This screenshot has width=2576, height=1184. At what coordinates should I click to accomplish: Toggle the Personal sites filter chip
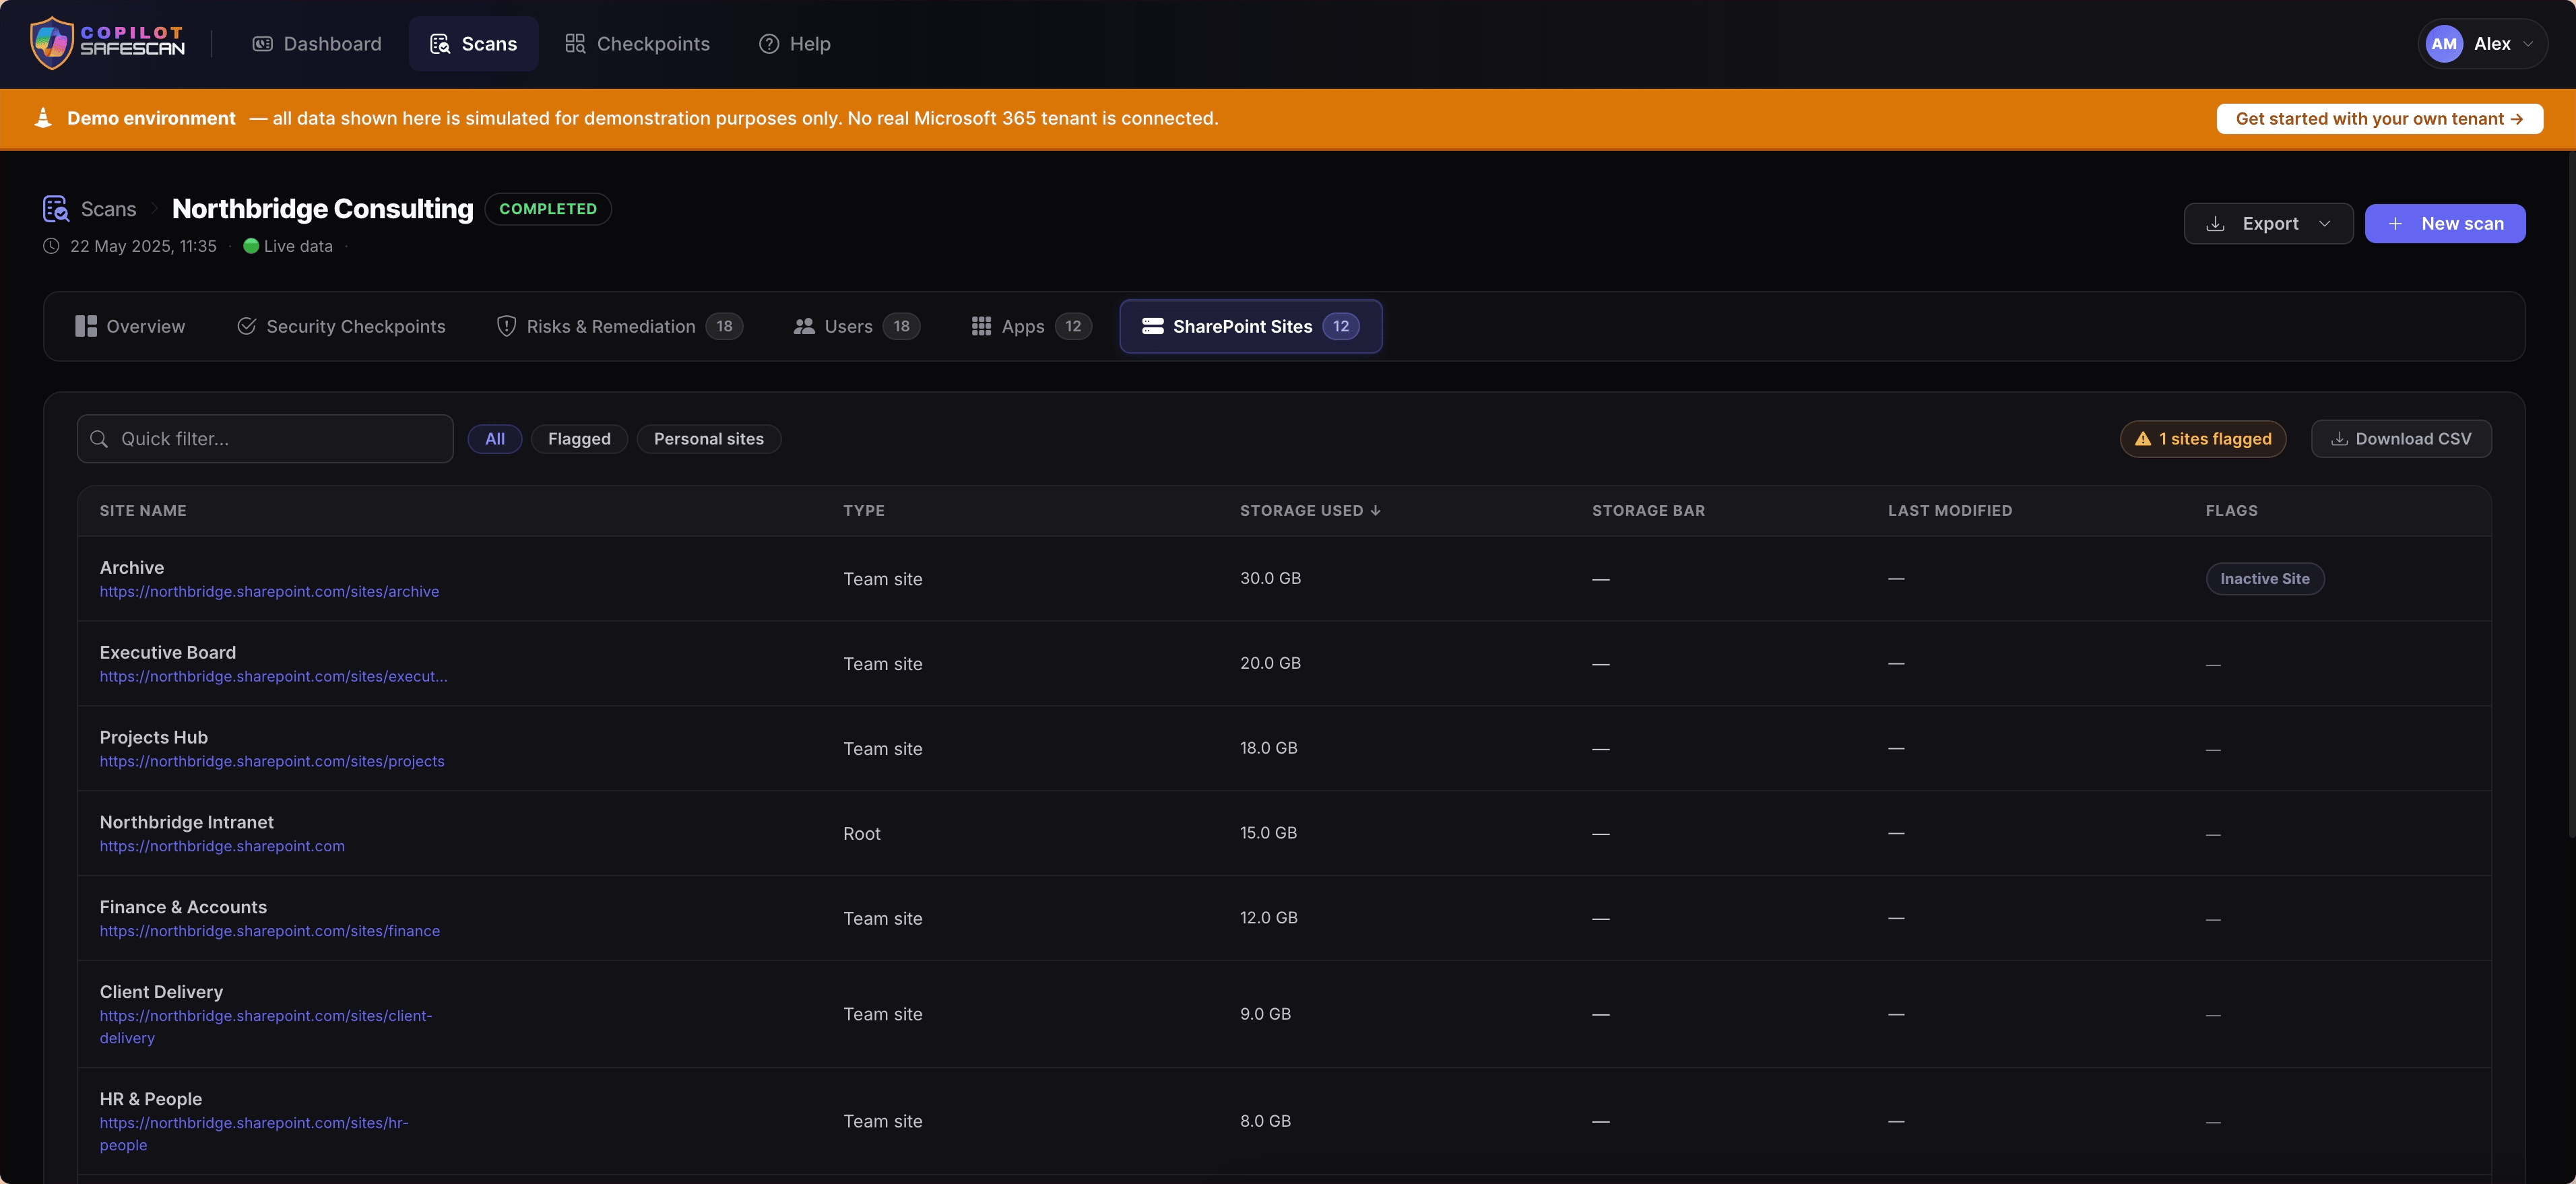click(x=709, y=439)
